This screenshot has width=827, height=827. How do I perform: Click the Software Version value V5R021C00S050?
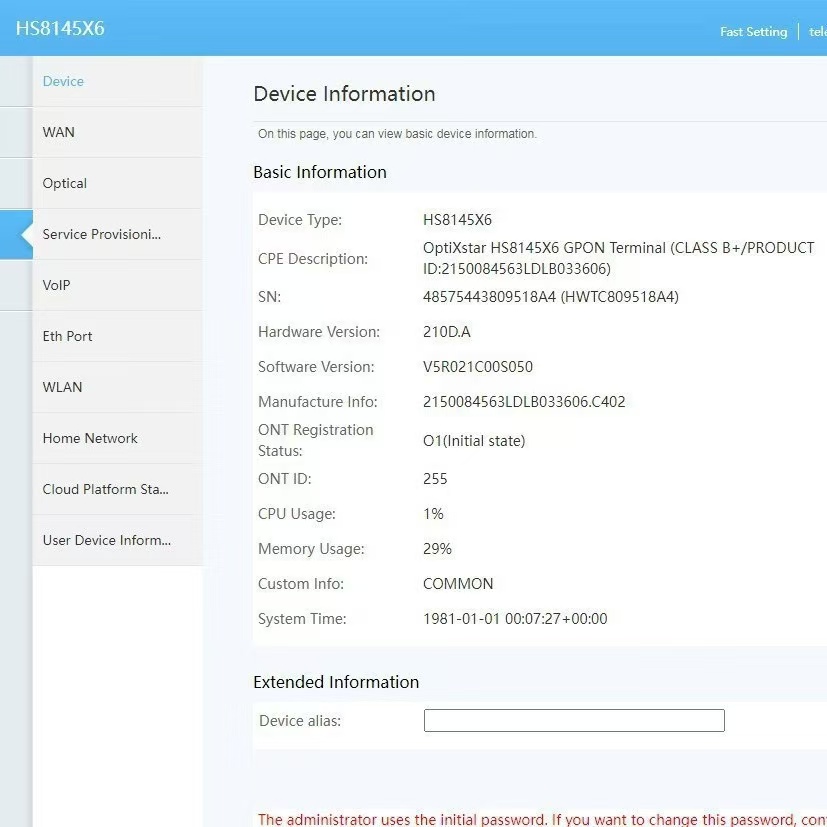tap(477, 367)
